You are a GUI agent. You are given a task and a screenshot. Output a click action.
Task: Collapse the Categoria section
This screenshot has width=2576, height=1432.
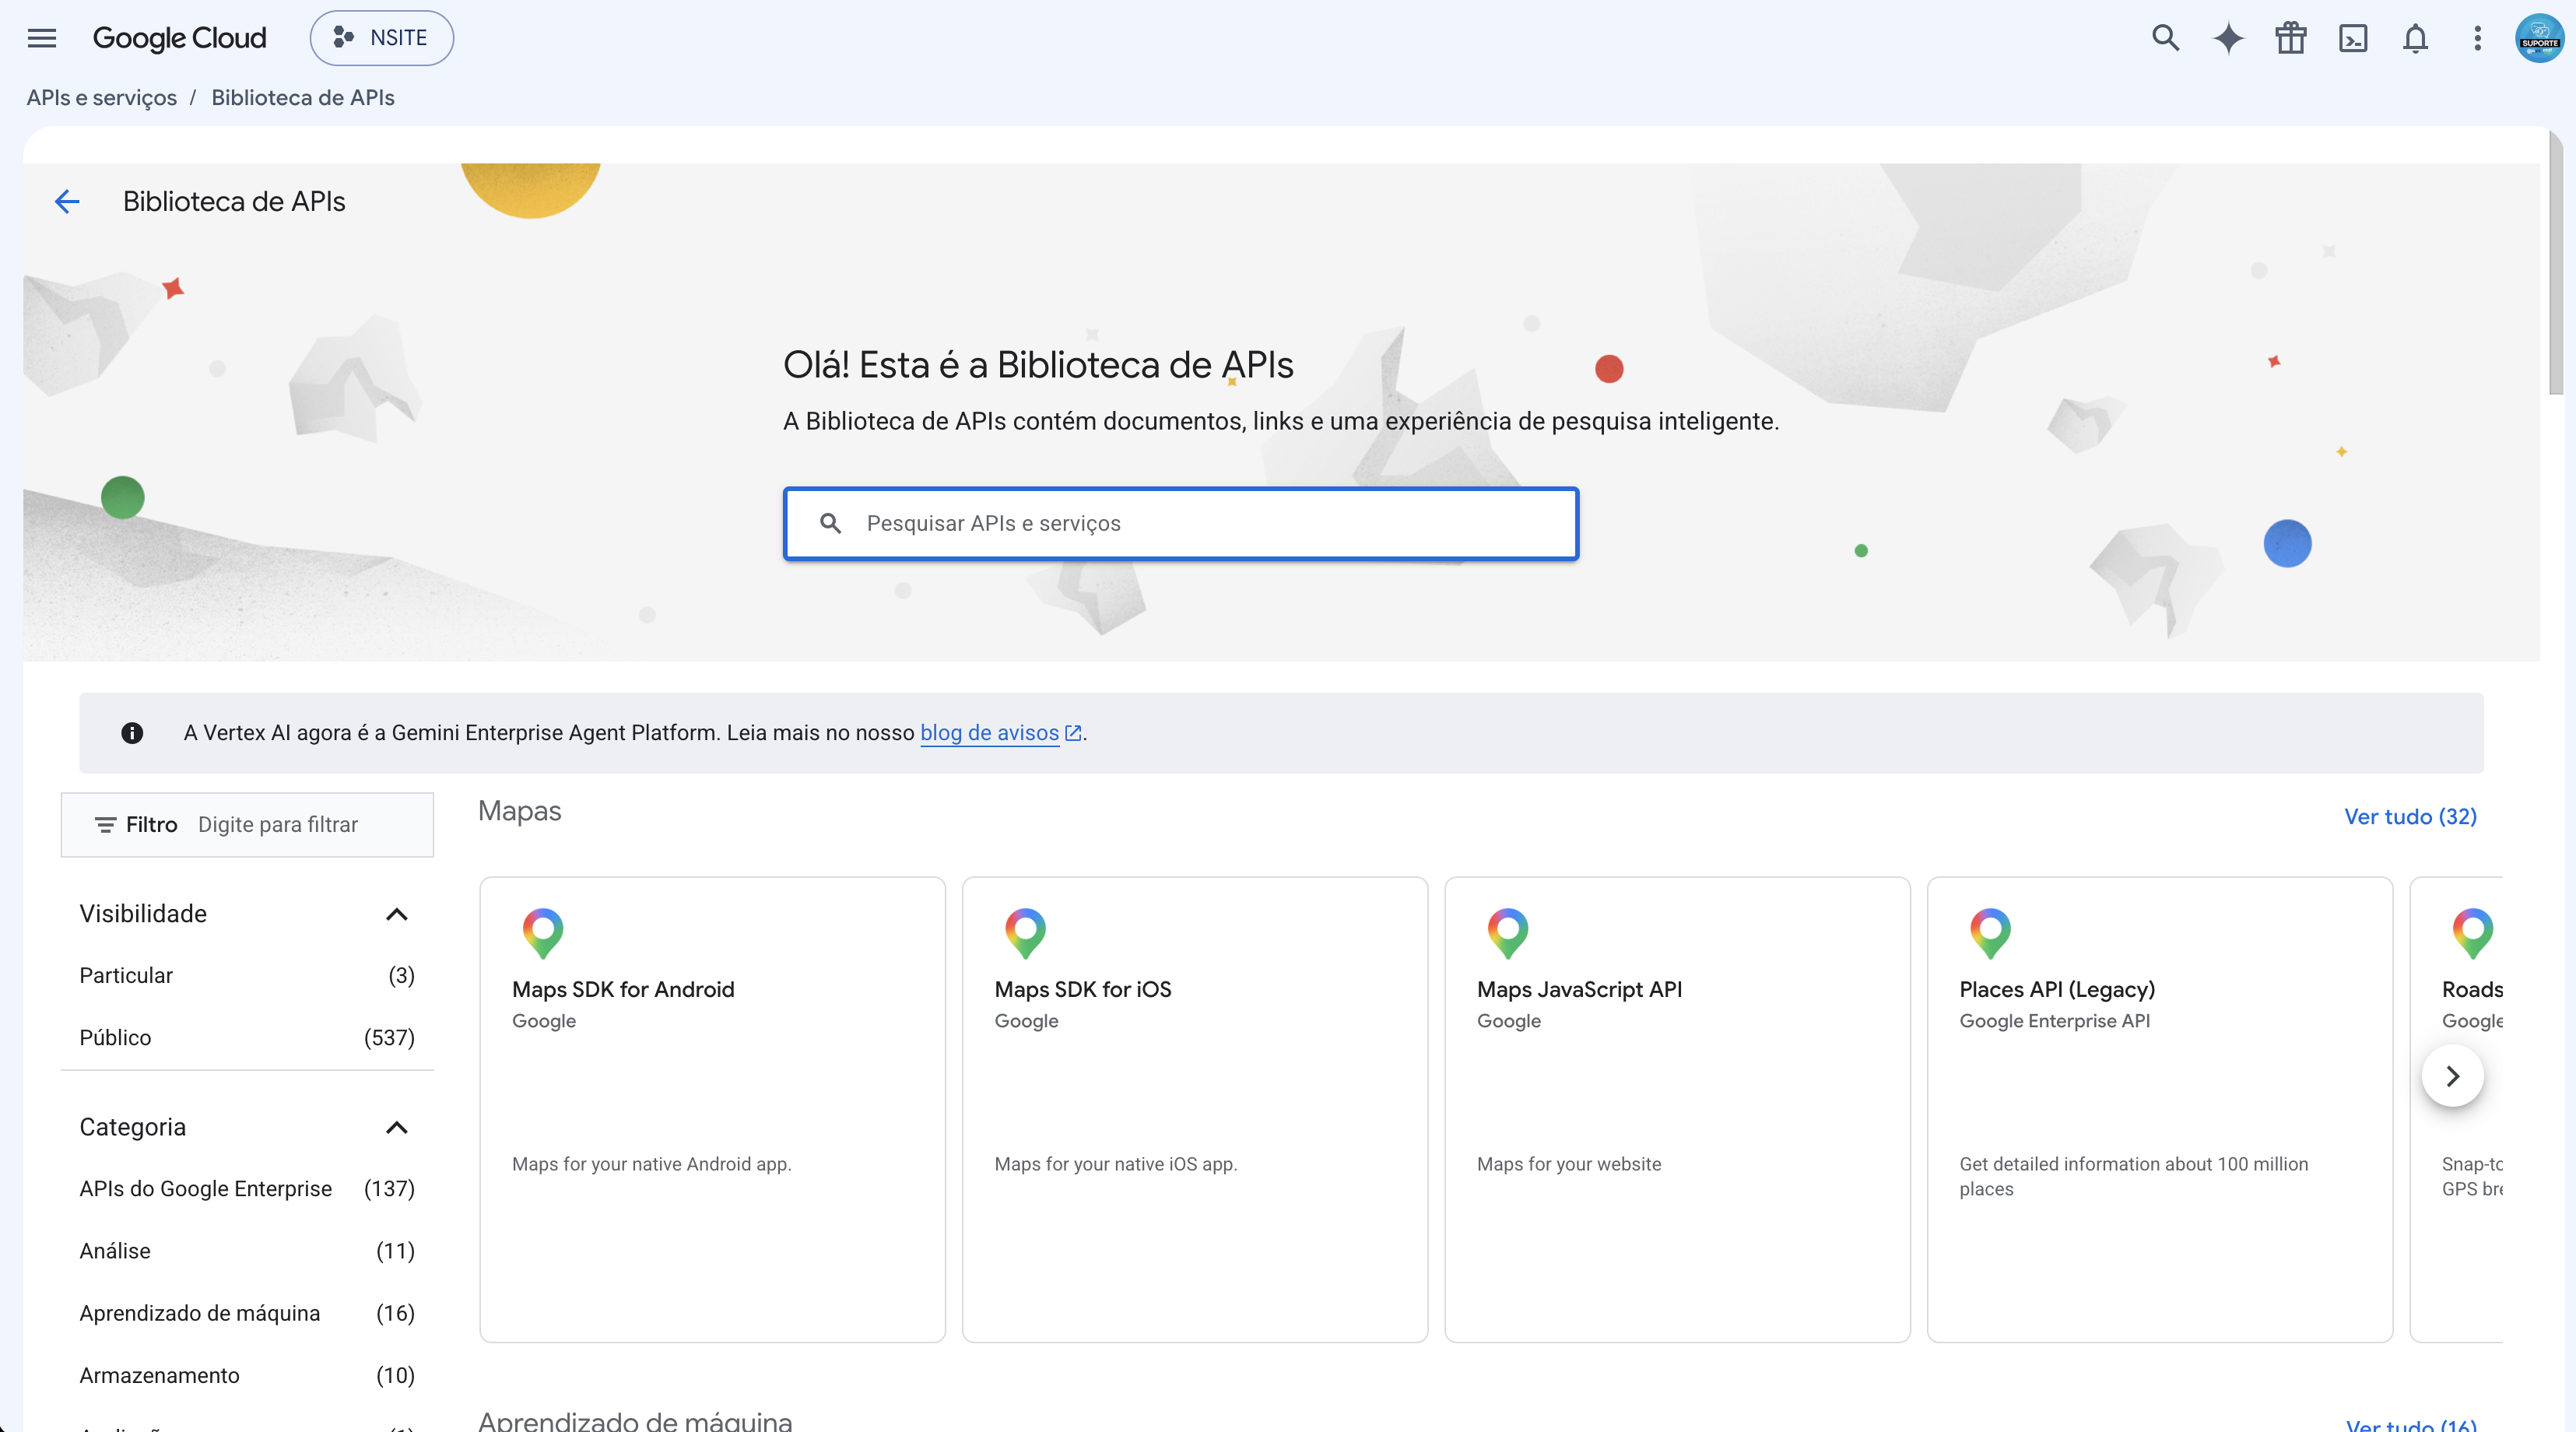click(x=397, y=1127)
